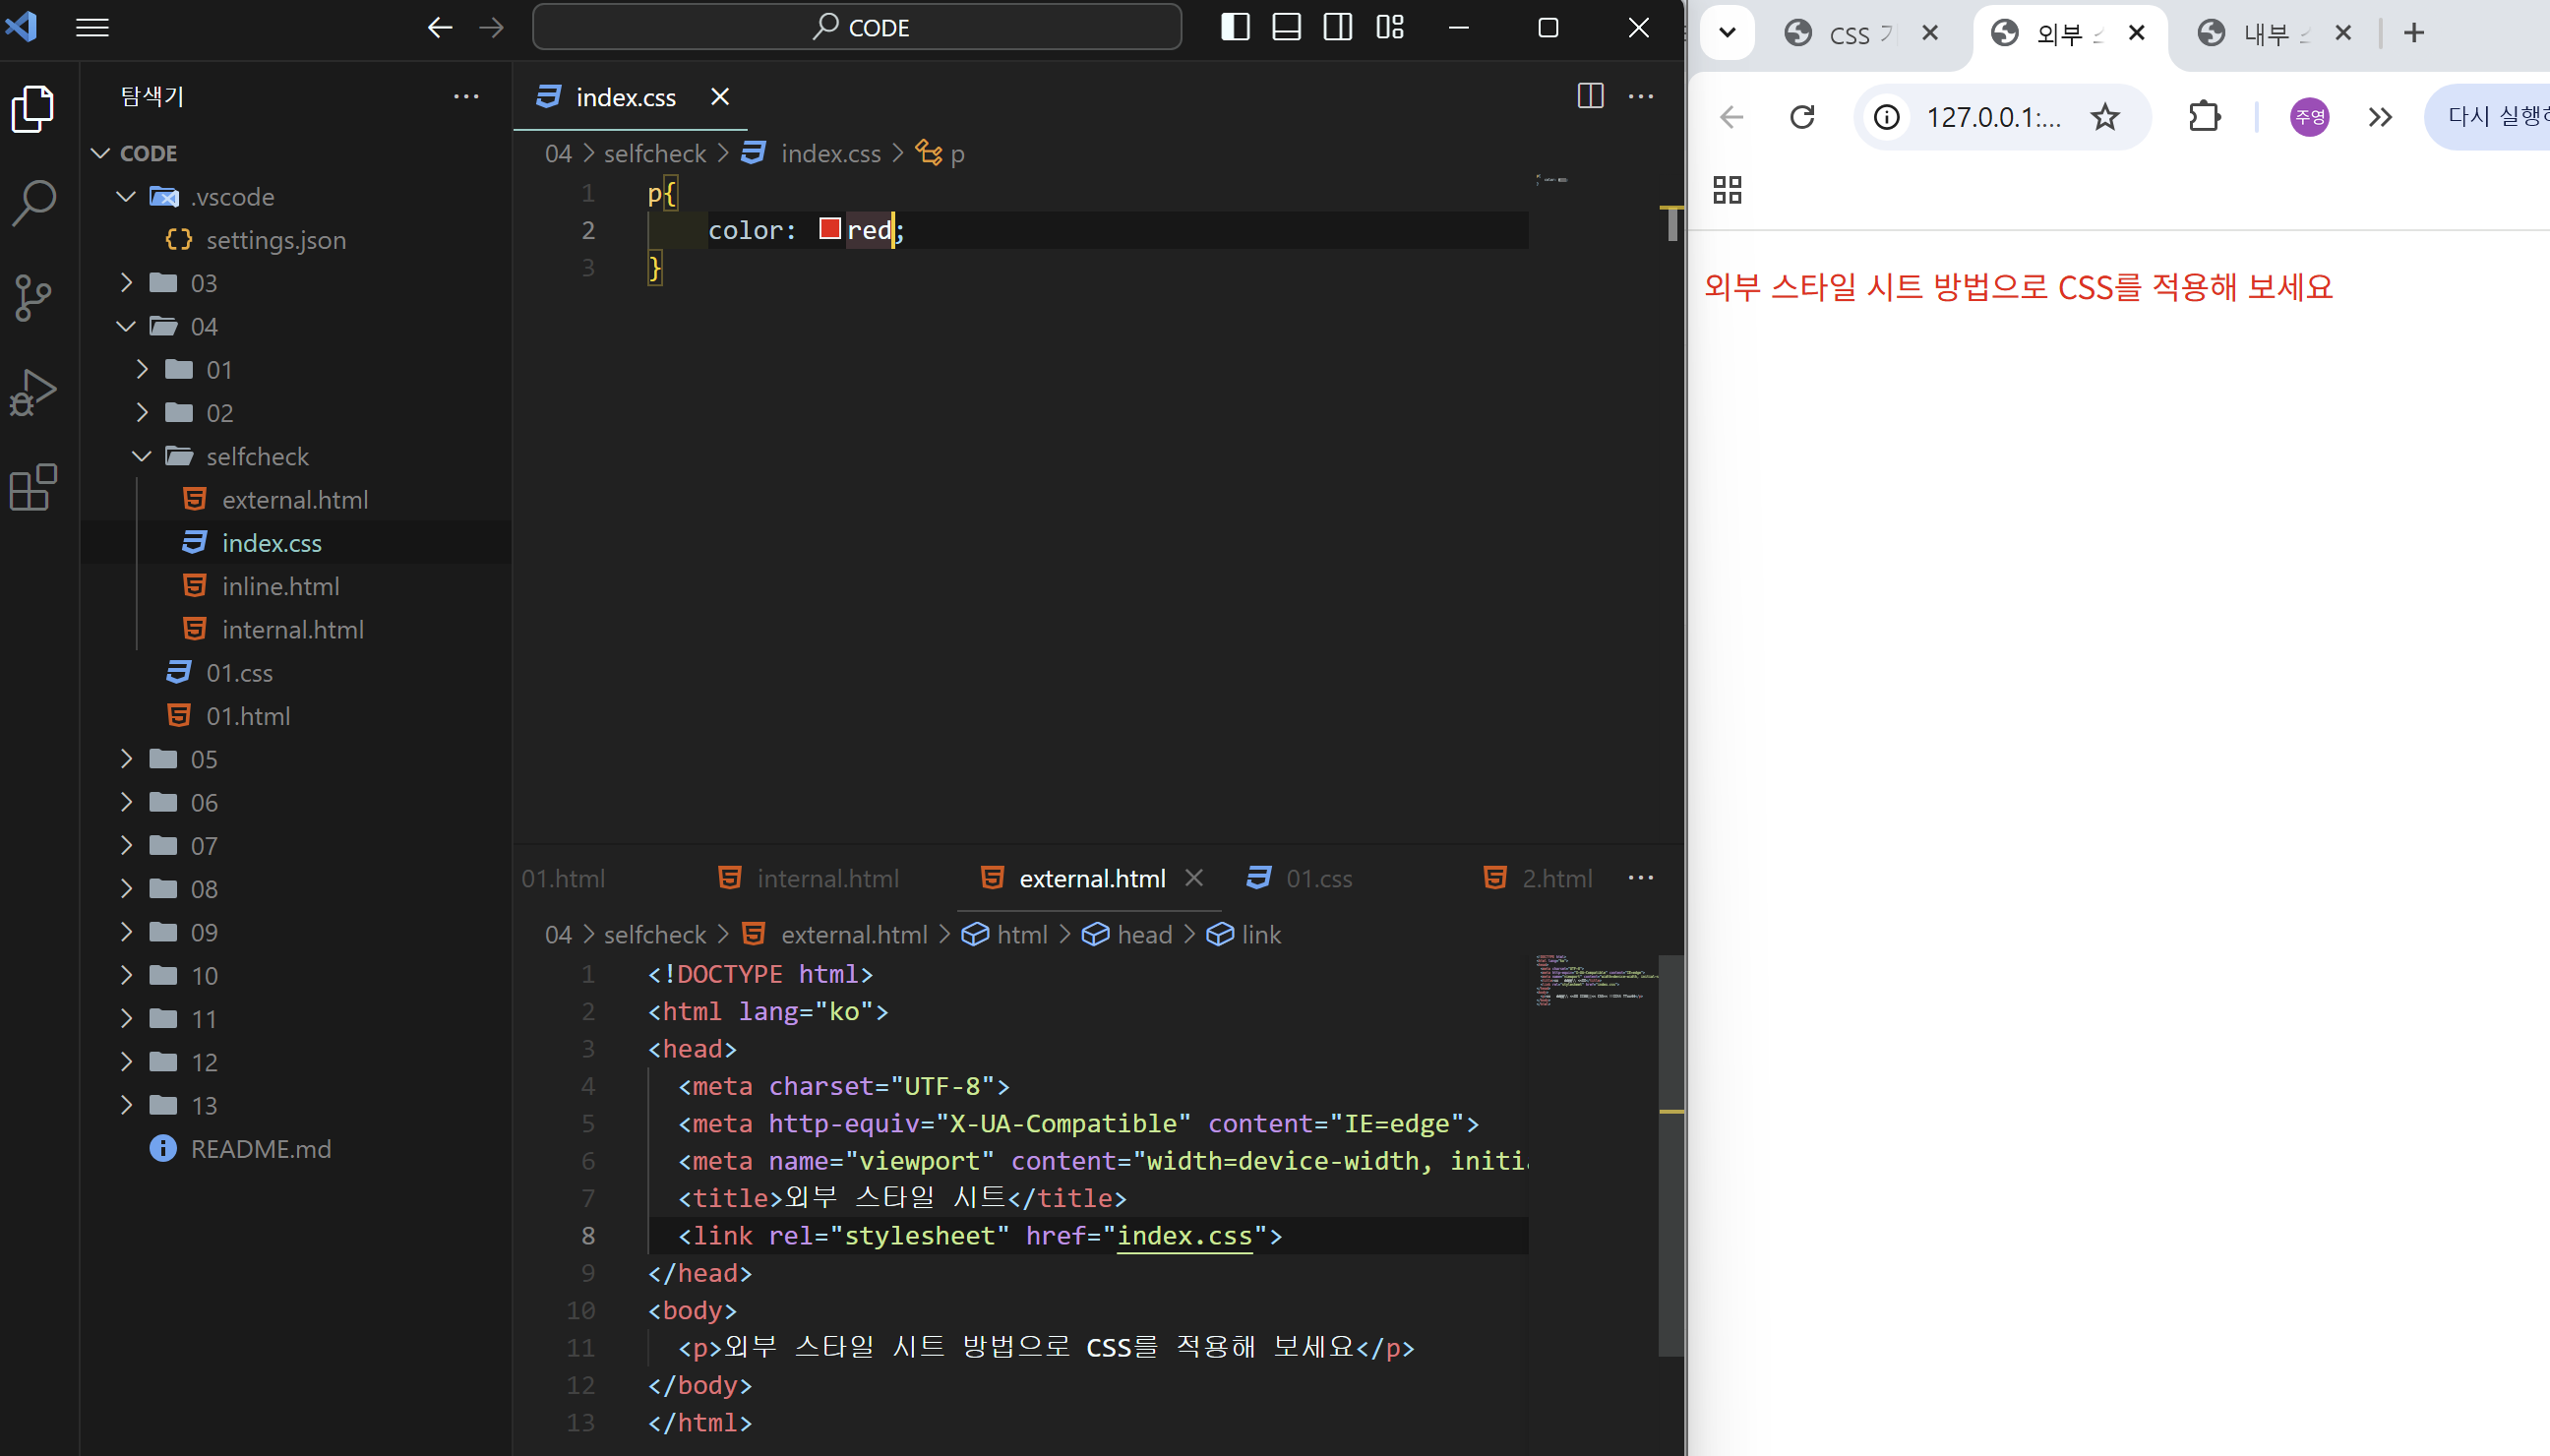Toggle the primary side bar

(x=1236, y=27)
